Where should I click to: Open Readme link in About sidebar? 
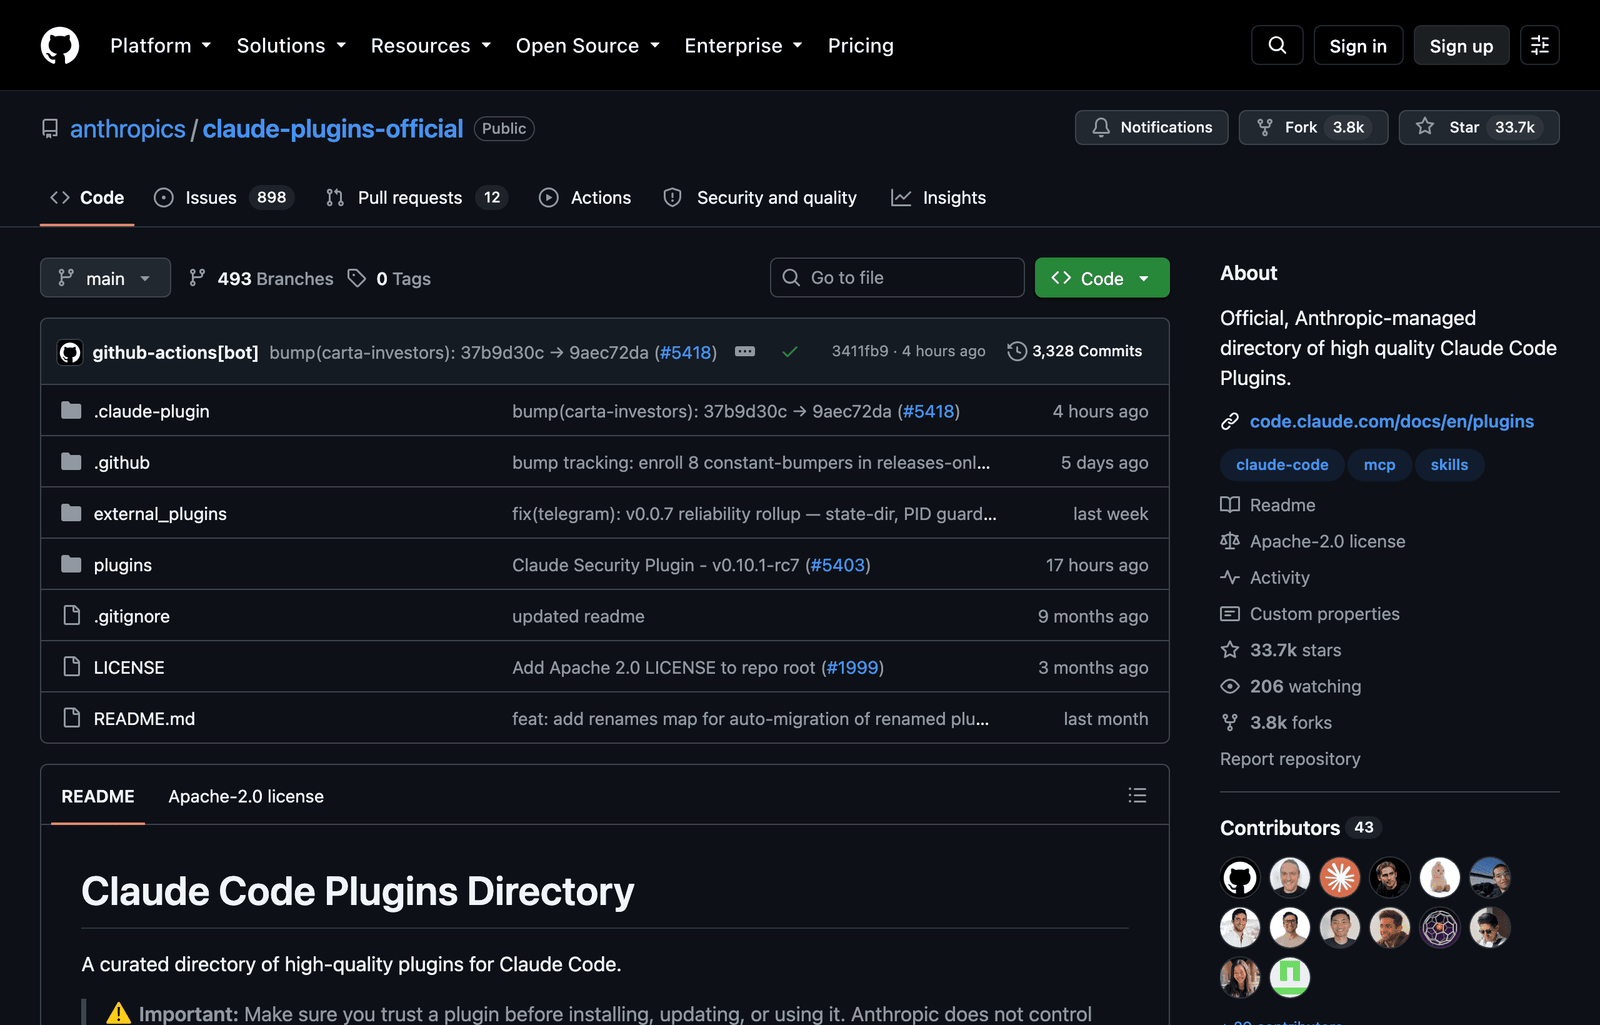[1268, 505]
